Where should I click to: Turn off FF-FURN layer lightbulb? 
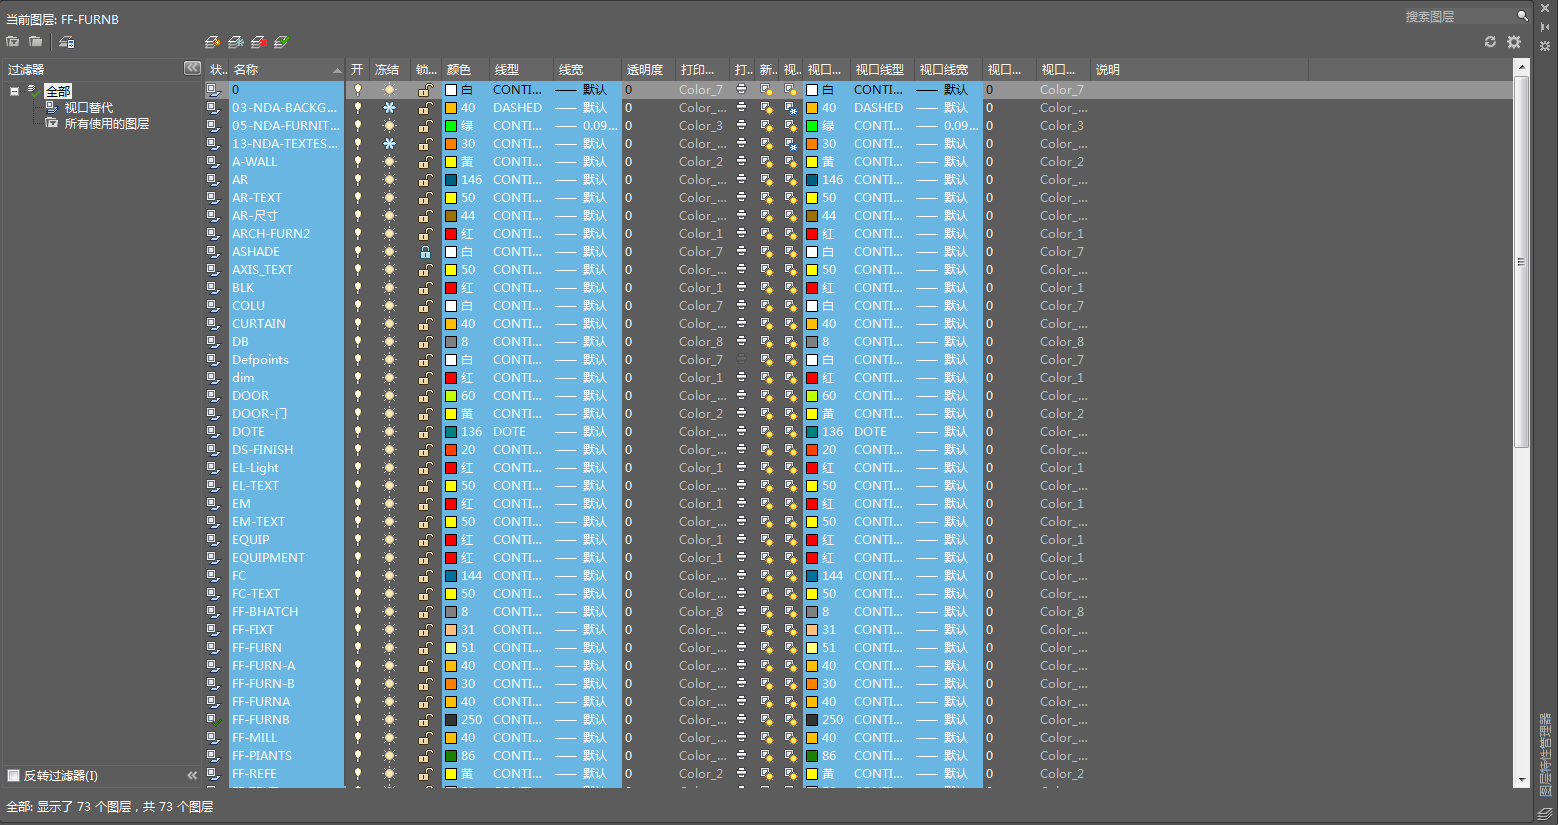(x=358, y=648)
